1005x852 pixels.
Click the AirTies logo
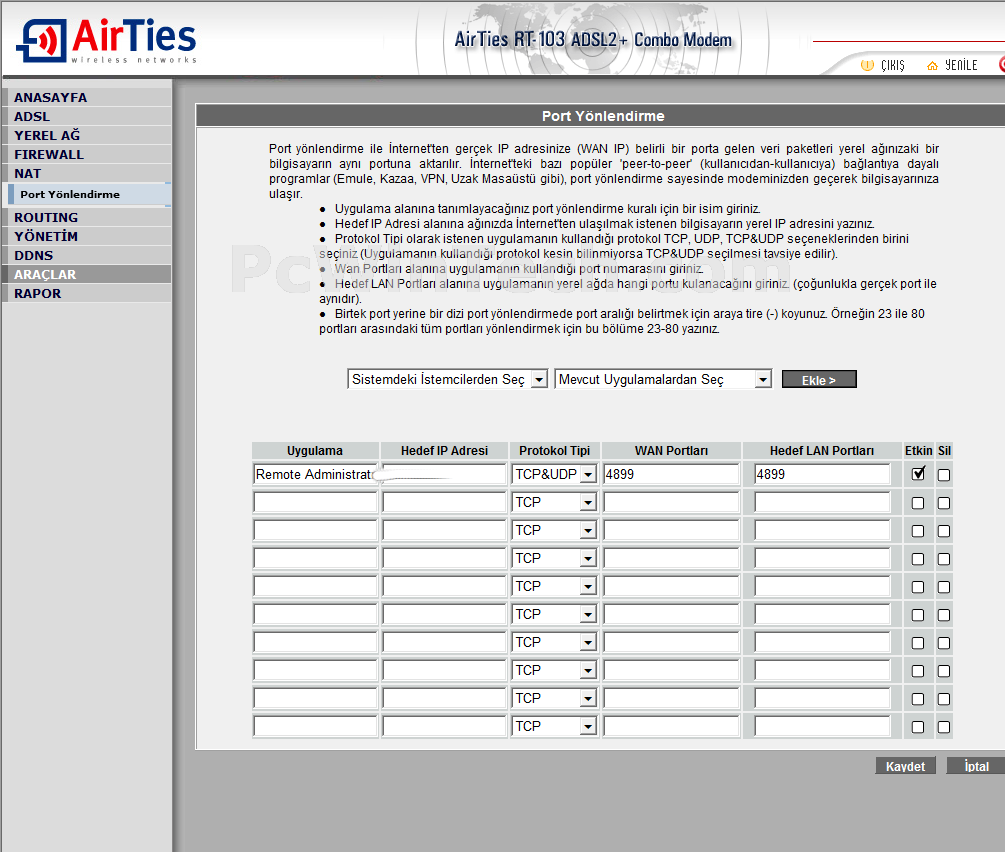(106, 40)
